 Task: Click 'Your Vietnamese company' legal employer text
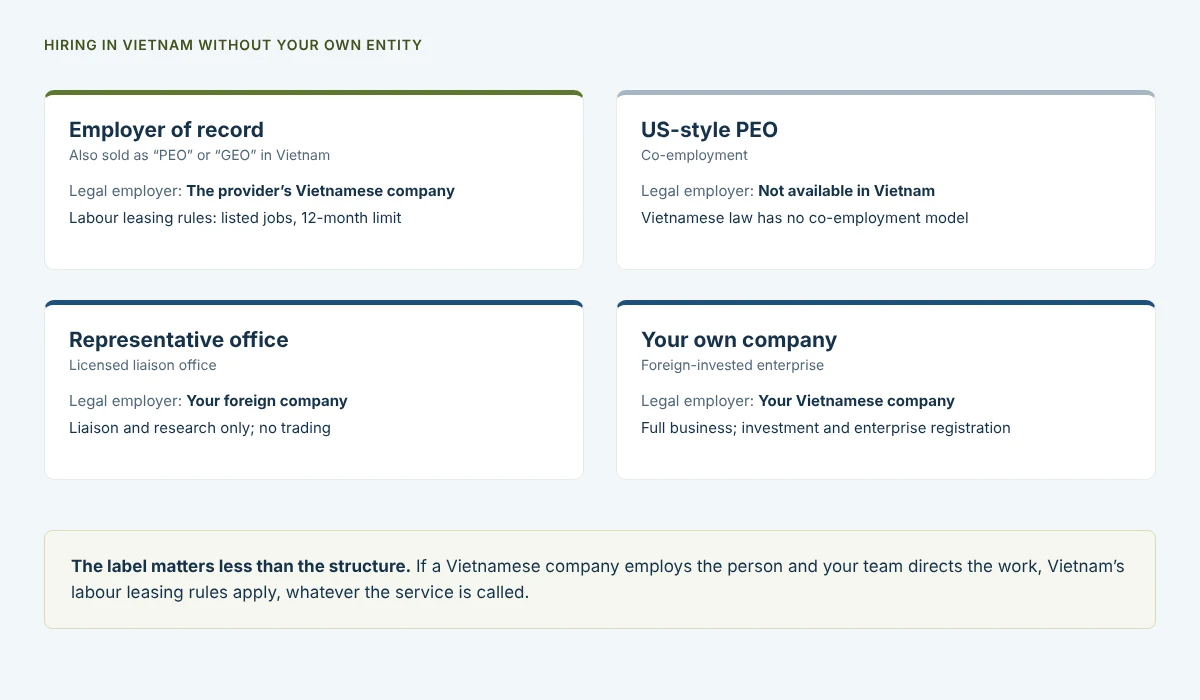[856, 401]
